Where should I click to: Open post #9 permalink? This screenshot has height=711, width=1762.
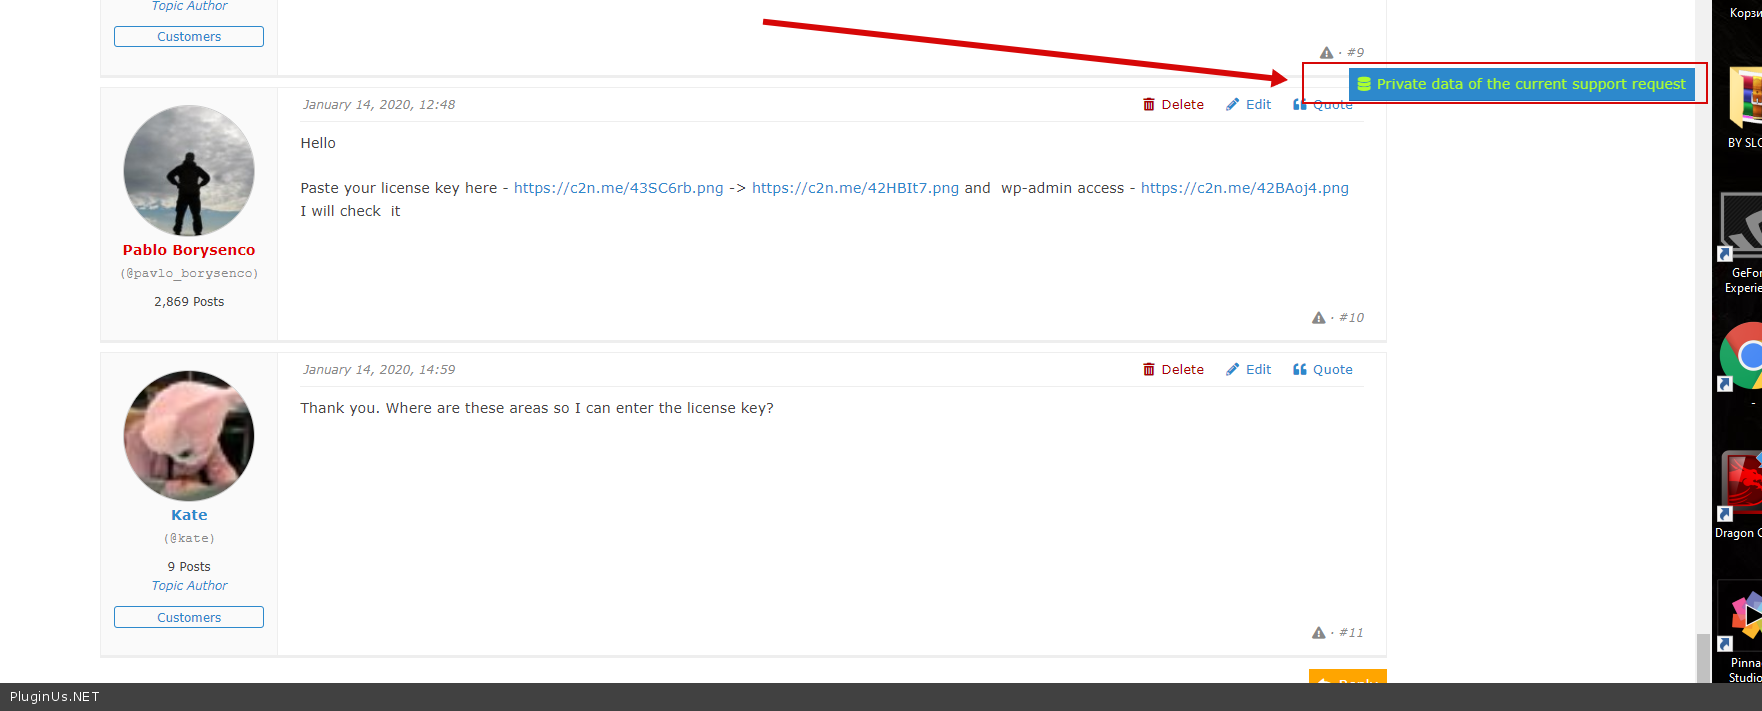1355,53
